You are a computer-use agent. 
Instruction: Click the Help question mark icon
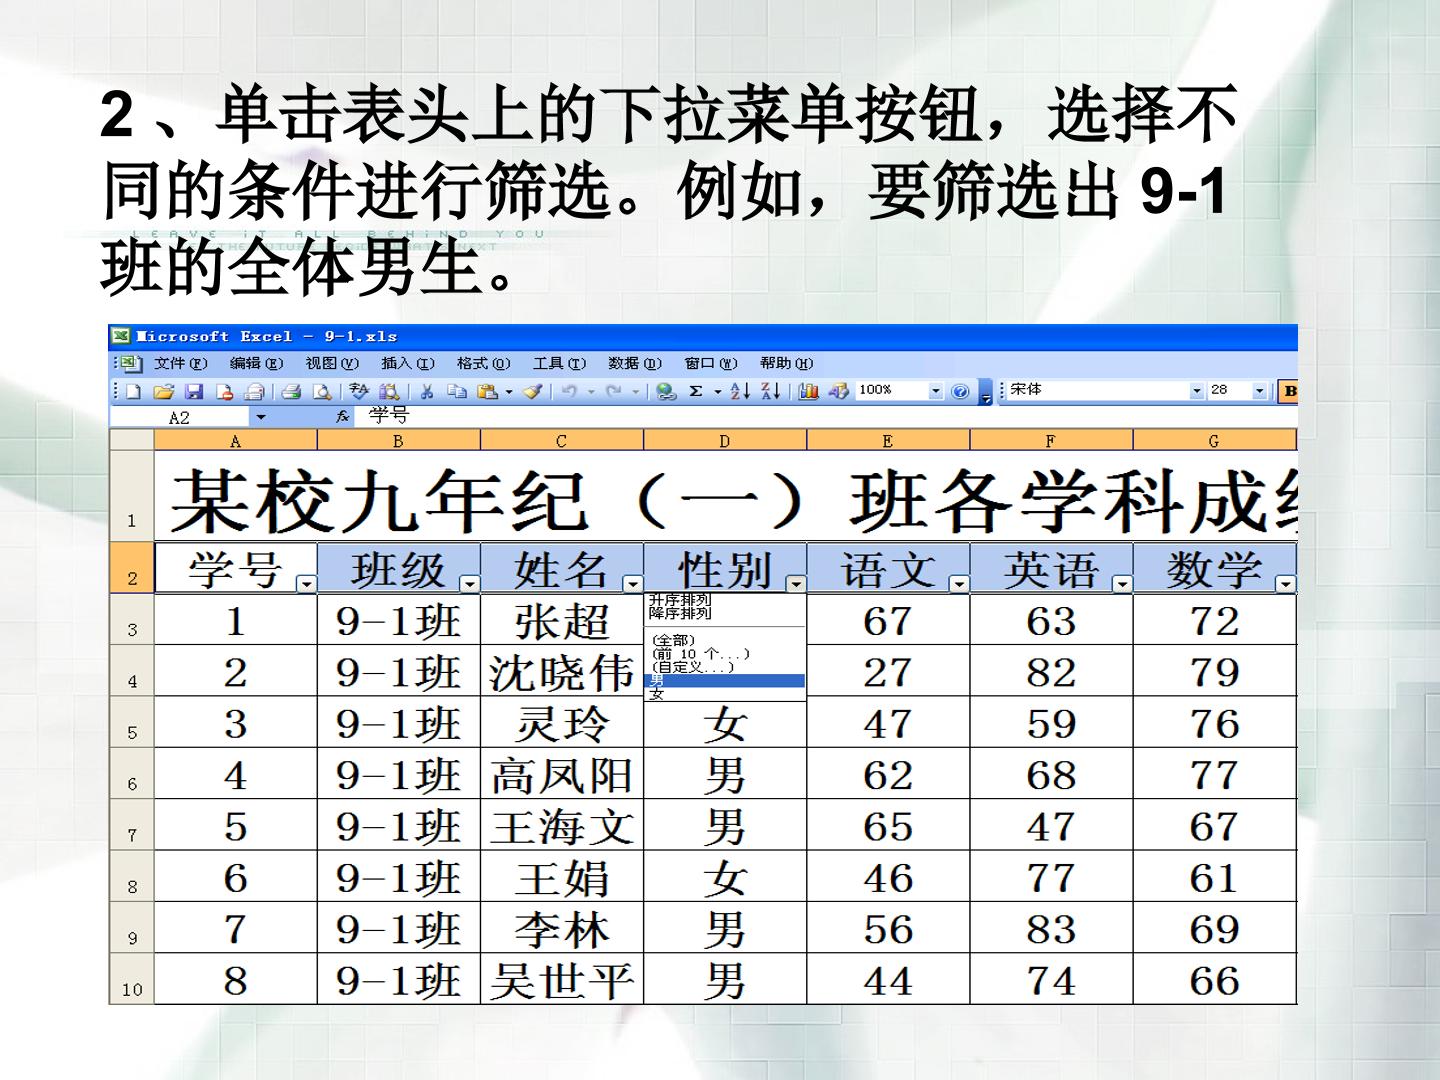961,391
